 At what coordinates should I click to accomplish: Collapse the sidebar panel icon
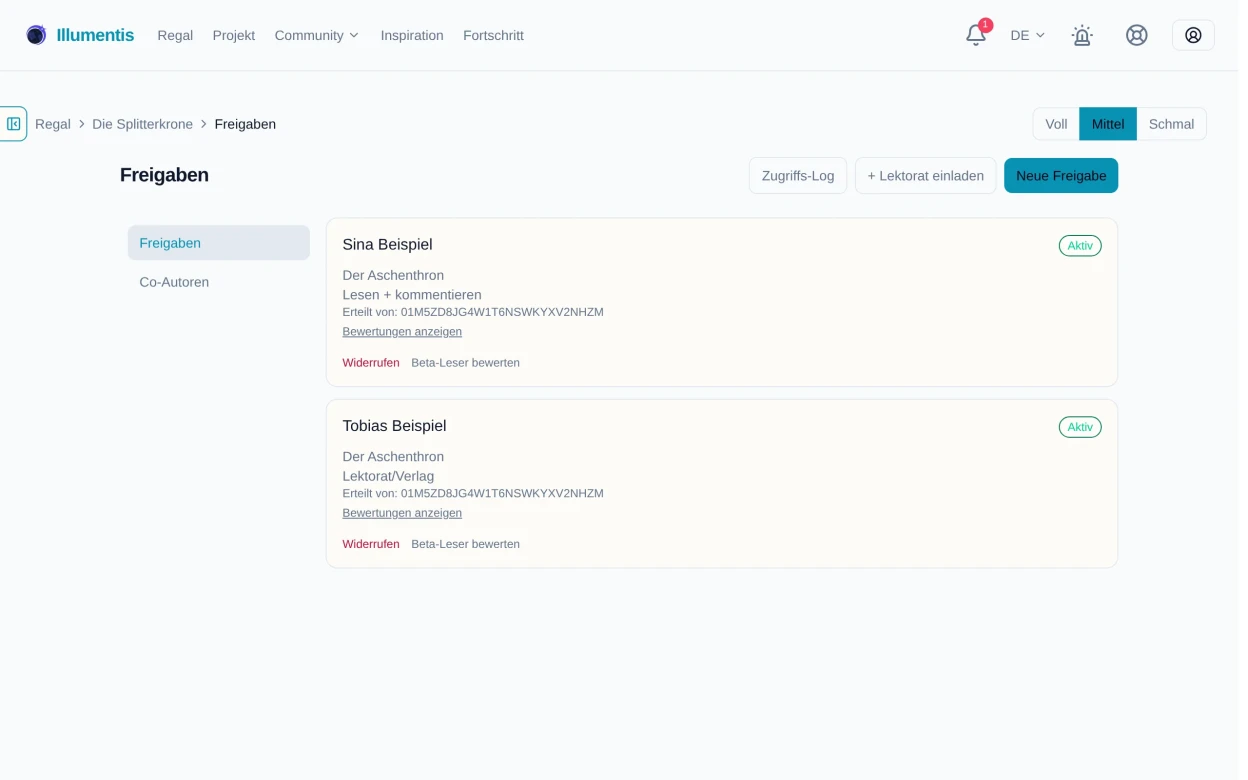(x=13, y=124)
